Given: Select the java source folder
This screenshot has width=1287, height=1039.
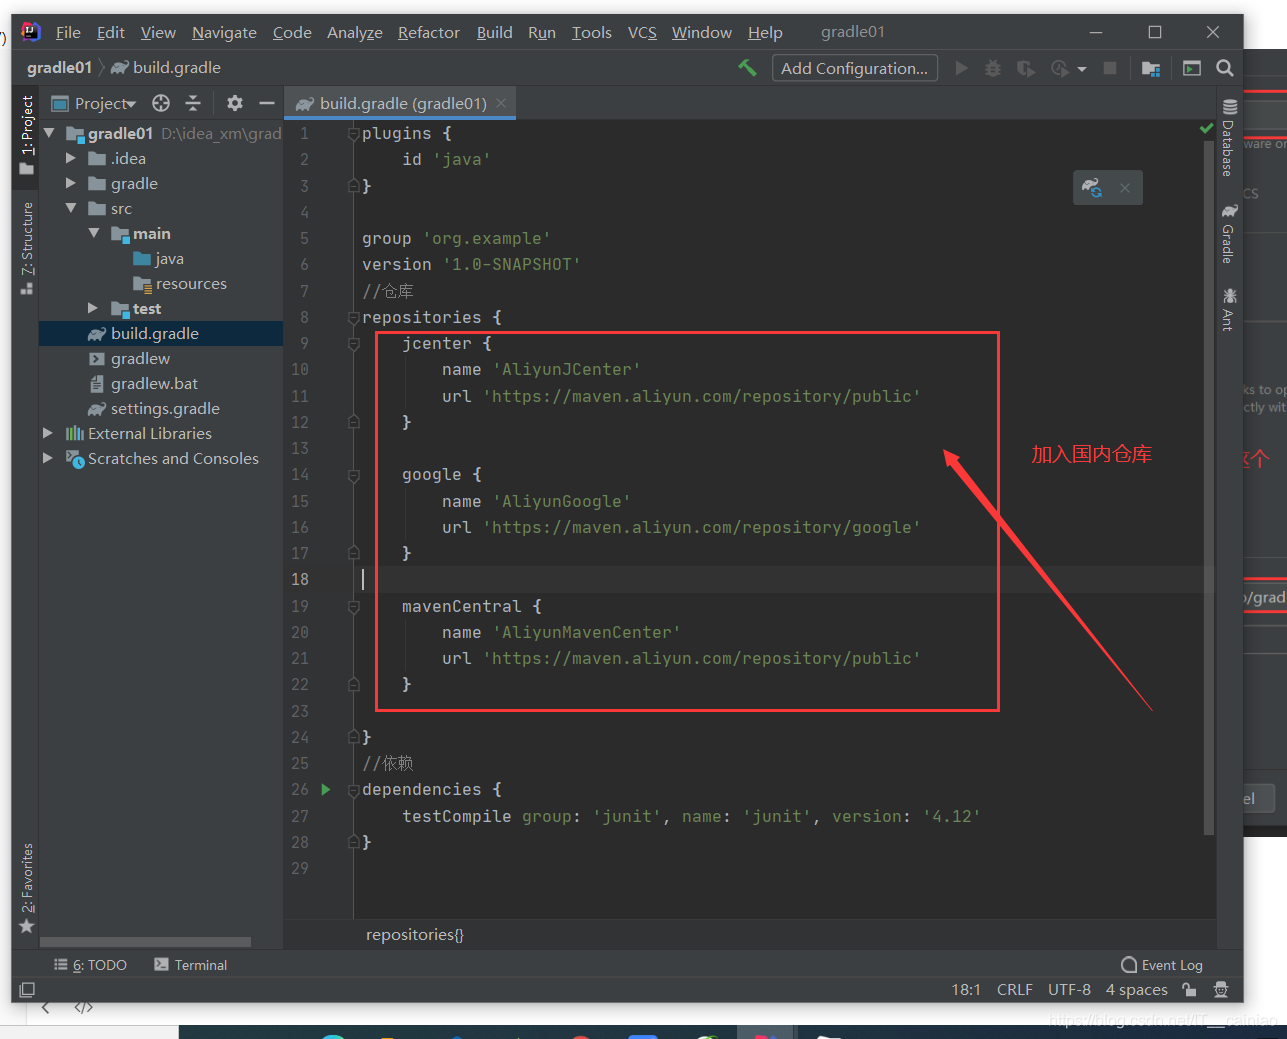Looking at the screenshot, I should point(161,258).
